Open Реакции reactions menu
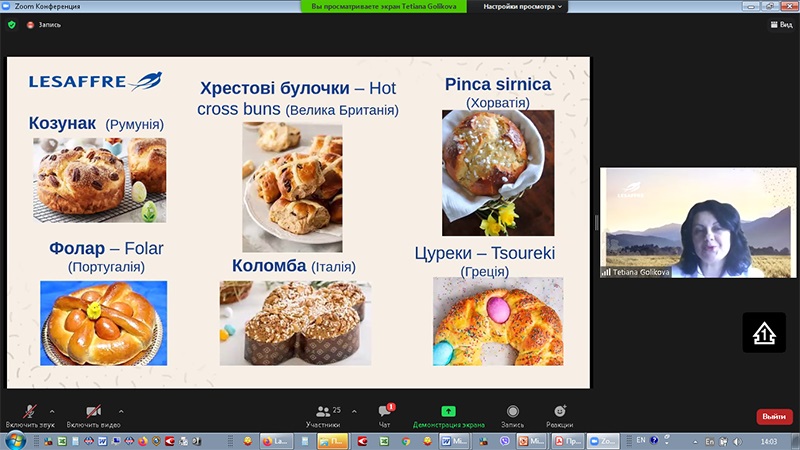 (560, 415)
